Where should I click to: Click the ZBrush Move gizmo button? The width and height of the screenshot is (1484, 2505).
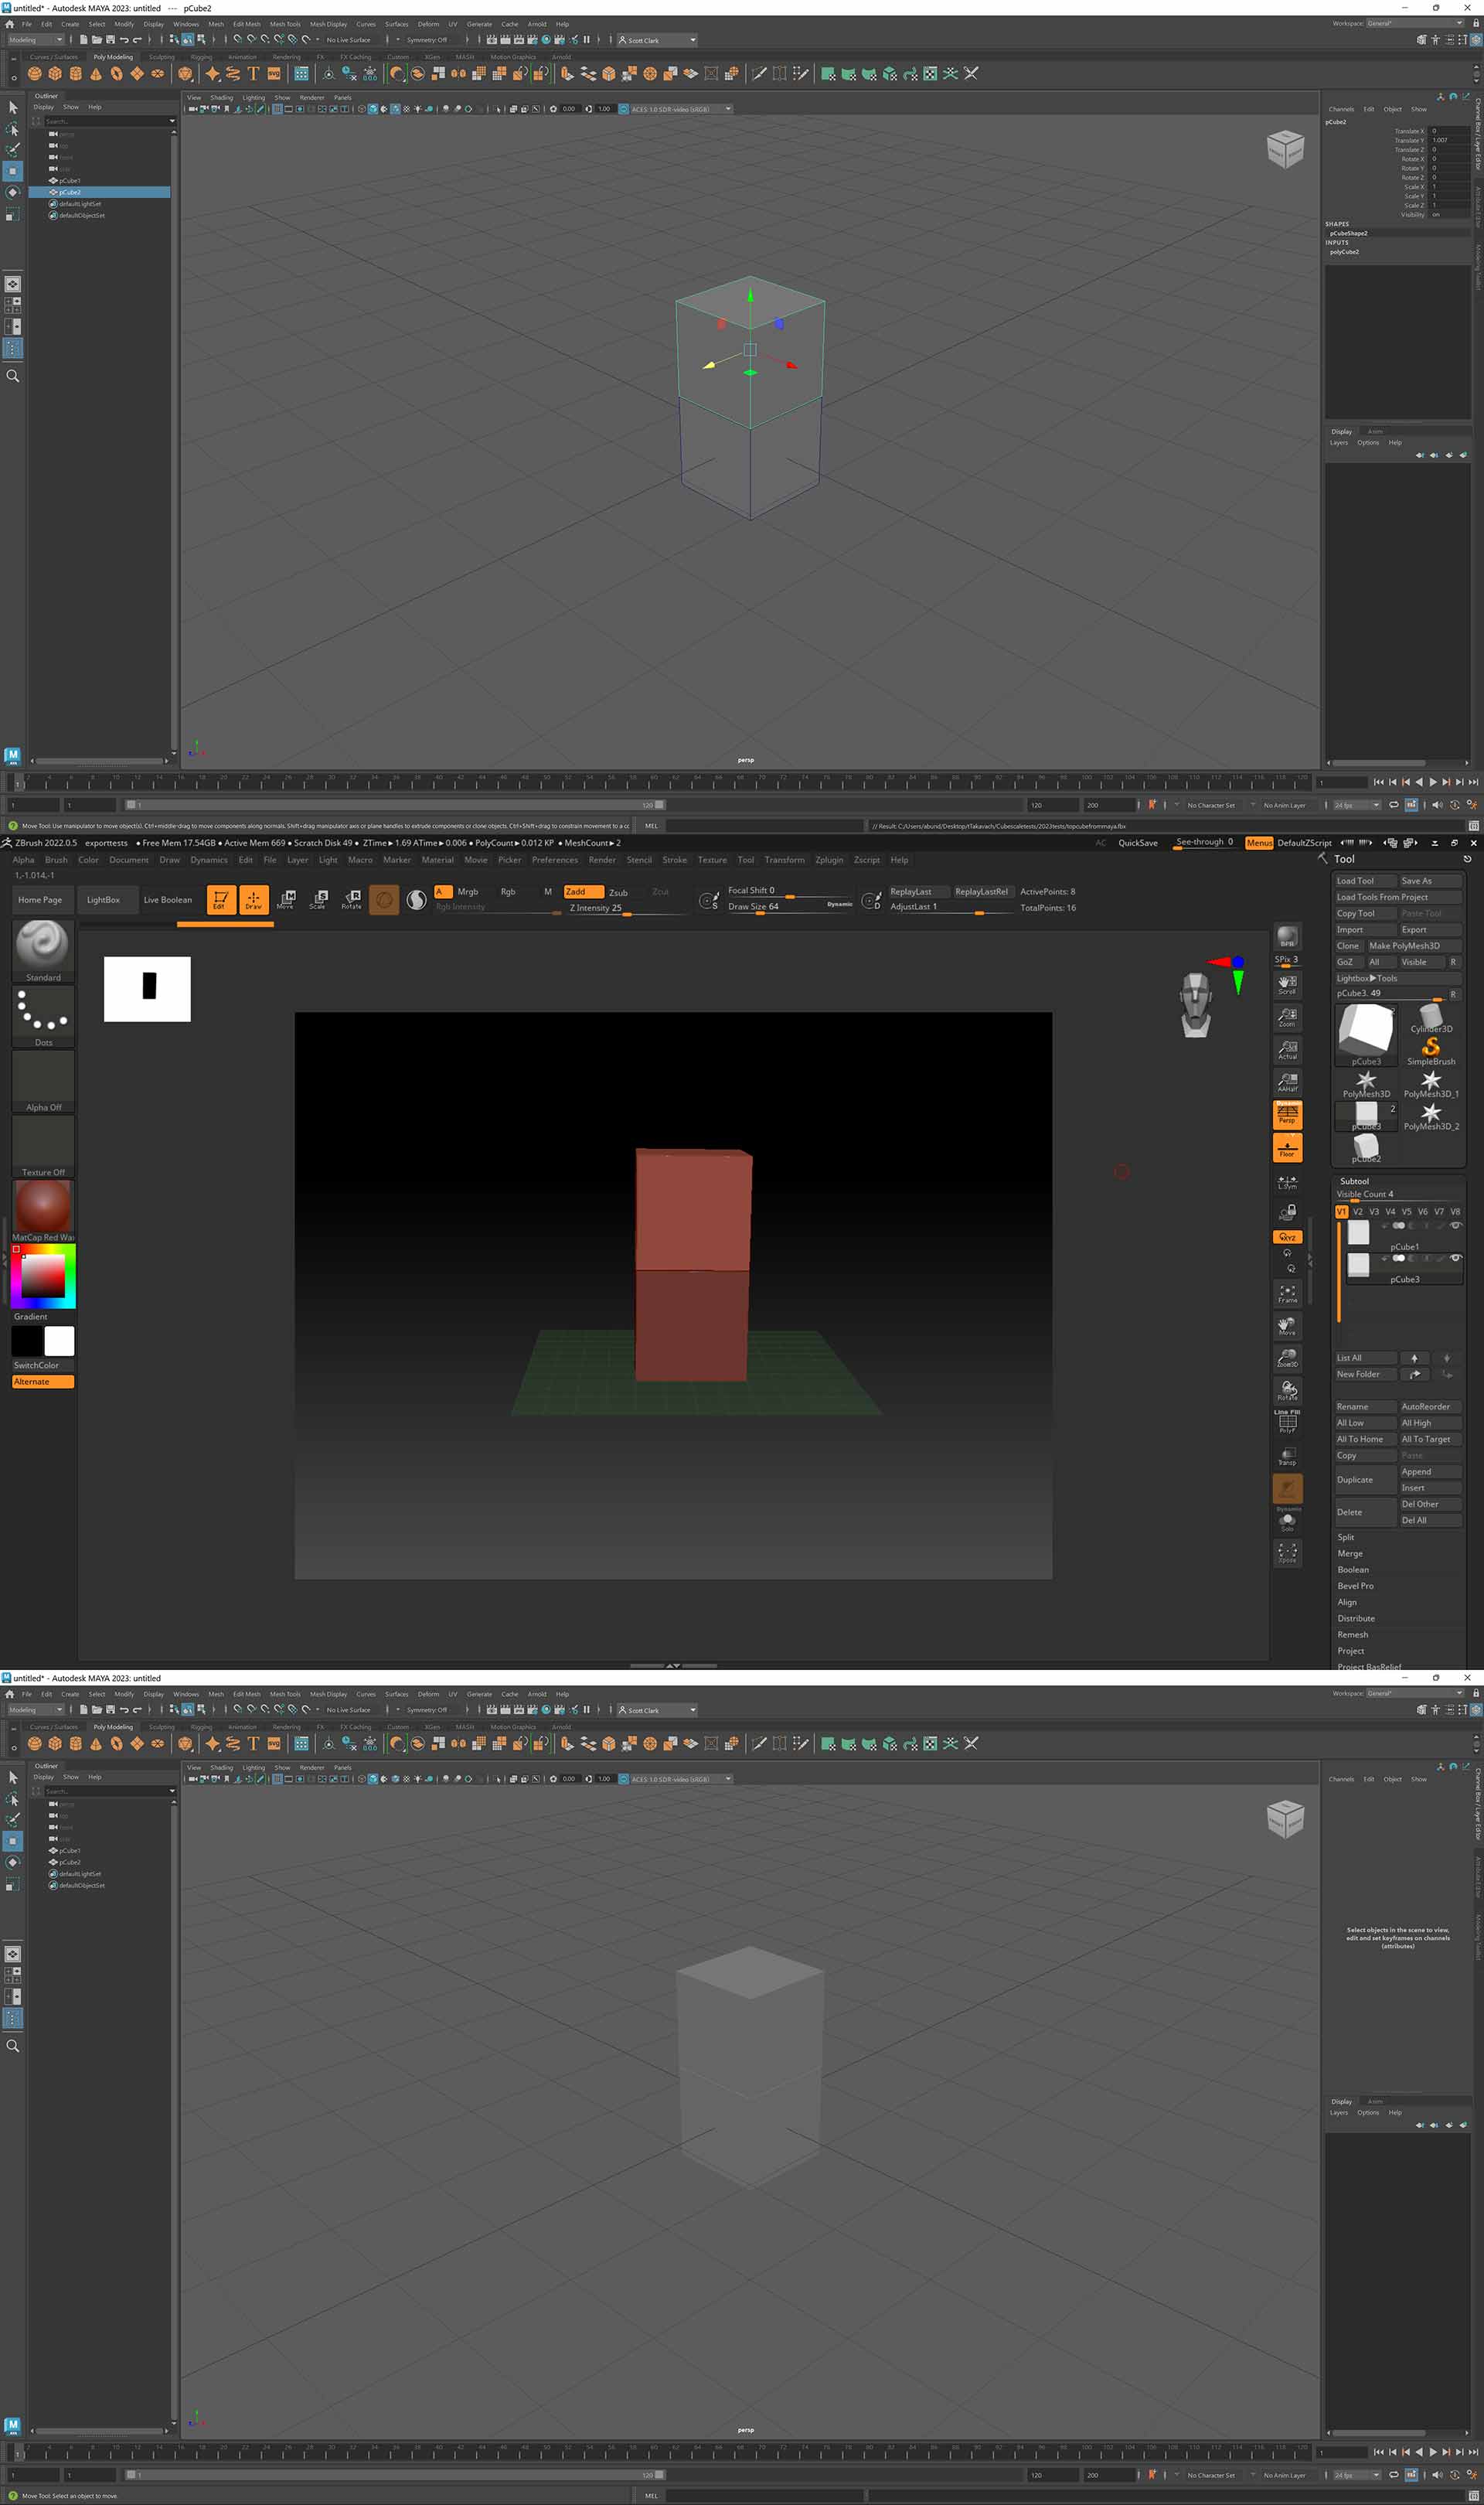[286, 899]
